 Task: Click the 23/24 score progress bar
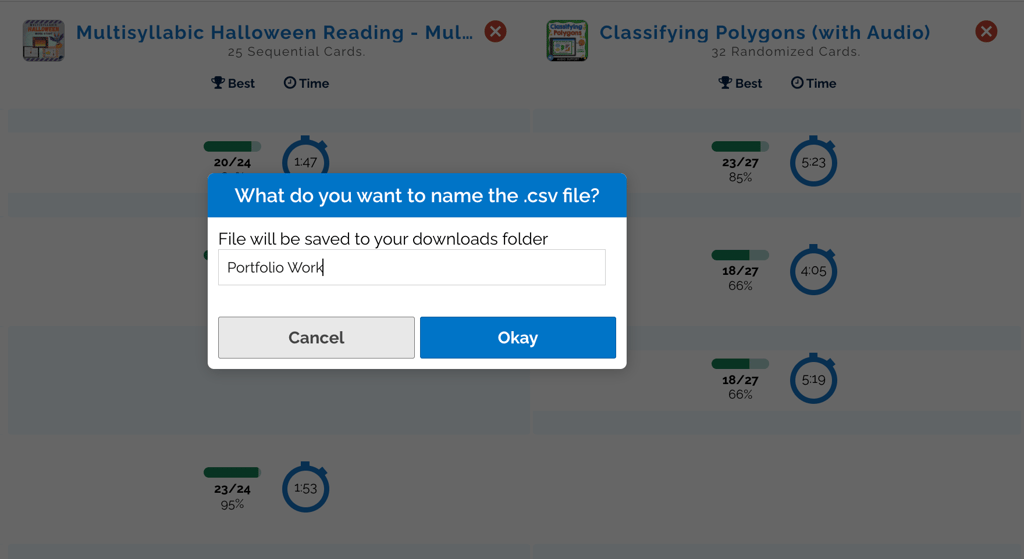(232, 472)
